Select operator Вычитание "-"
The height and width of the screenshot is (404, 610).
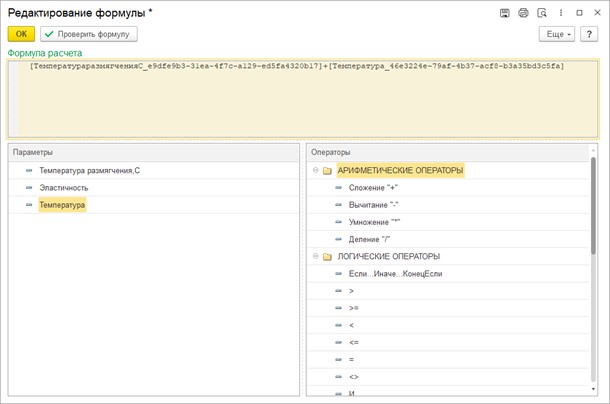tap(373, 205)
